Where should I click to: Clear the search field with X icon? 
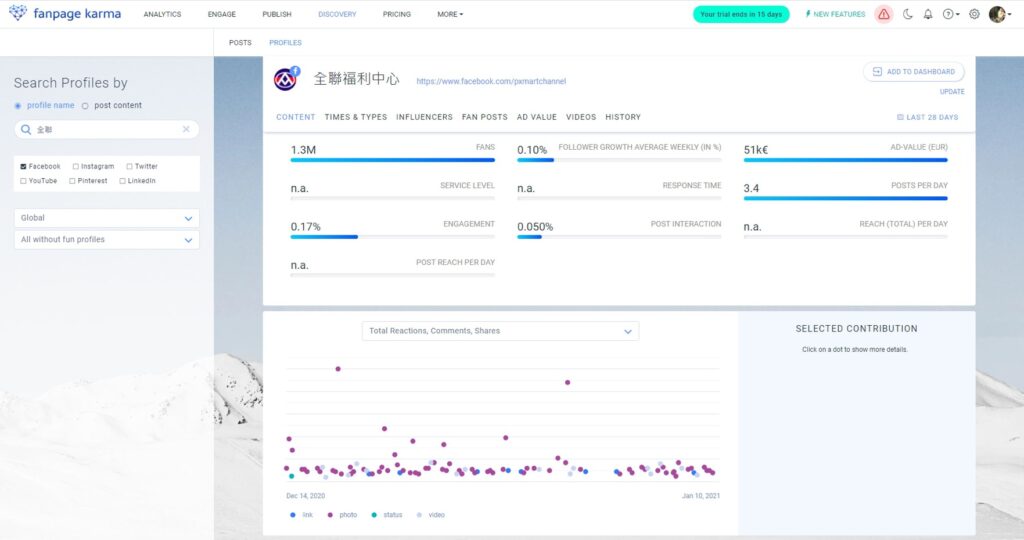click(x=186, y=129)
